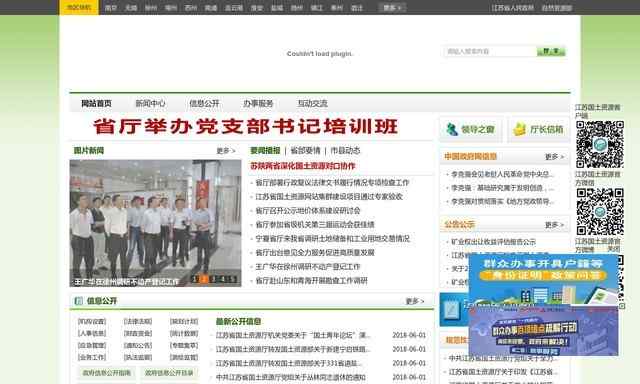This screenshot has width=640, height=384.
Task: Open the 领导之窗 icon link
Action: tap(471, 129)
